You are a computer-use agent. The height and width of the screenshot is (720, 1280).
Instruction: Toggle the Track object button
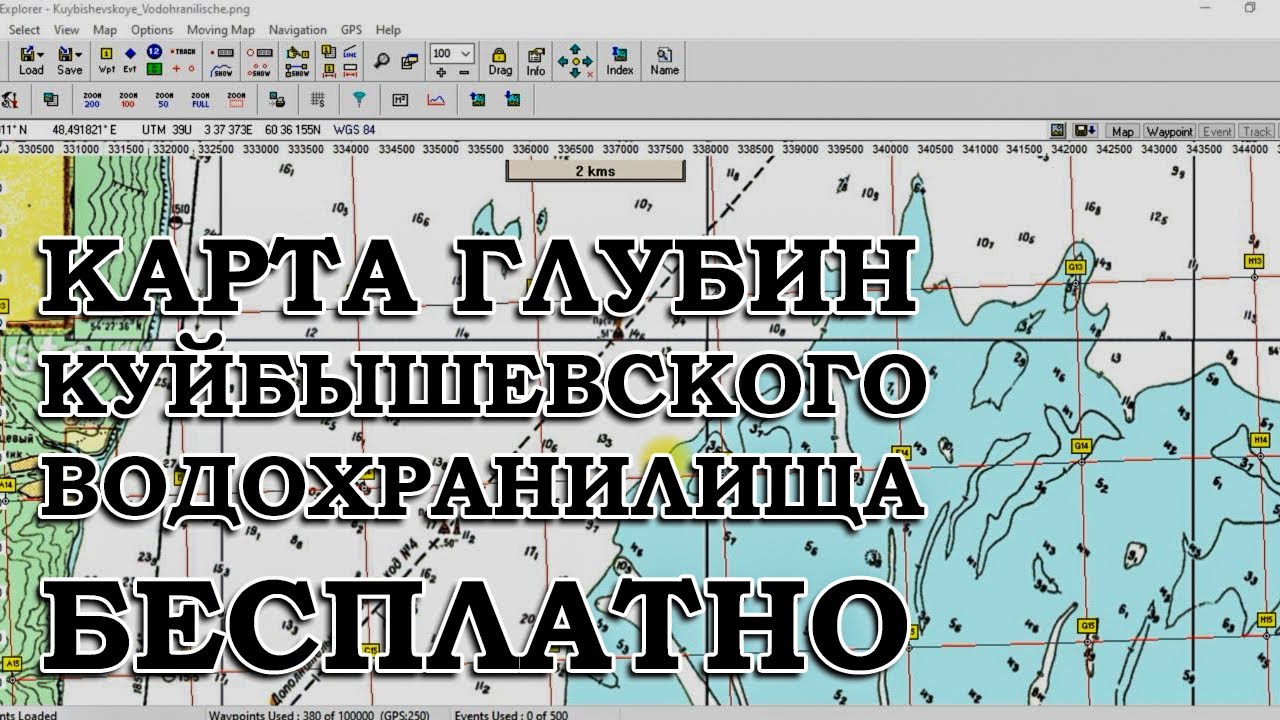point(1256,131)
